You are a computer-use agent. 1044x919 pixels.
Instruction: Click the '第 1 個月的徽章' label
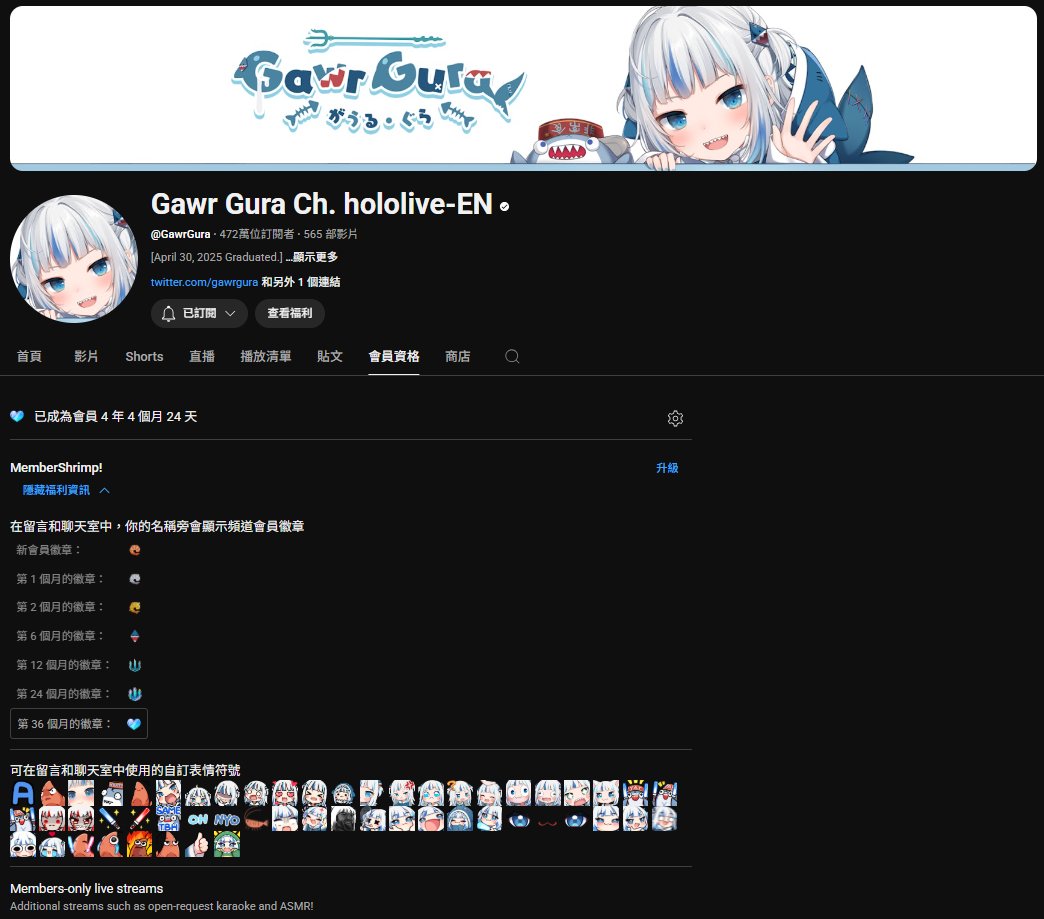pyautogui.click(x=60, y=579)
